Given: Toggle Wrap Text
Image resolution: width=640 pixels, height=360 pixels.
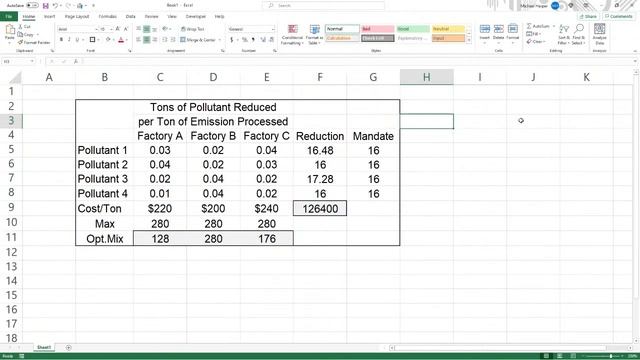Looking at the screenshot, I should point(192,29).
